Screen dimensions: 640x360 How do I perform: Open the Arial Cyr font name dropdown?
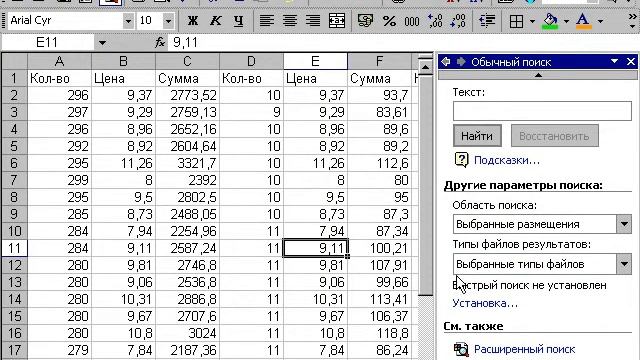(x=128, y=20)
